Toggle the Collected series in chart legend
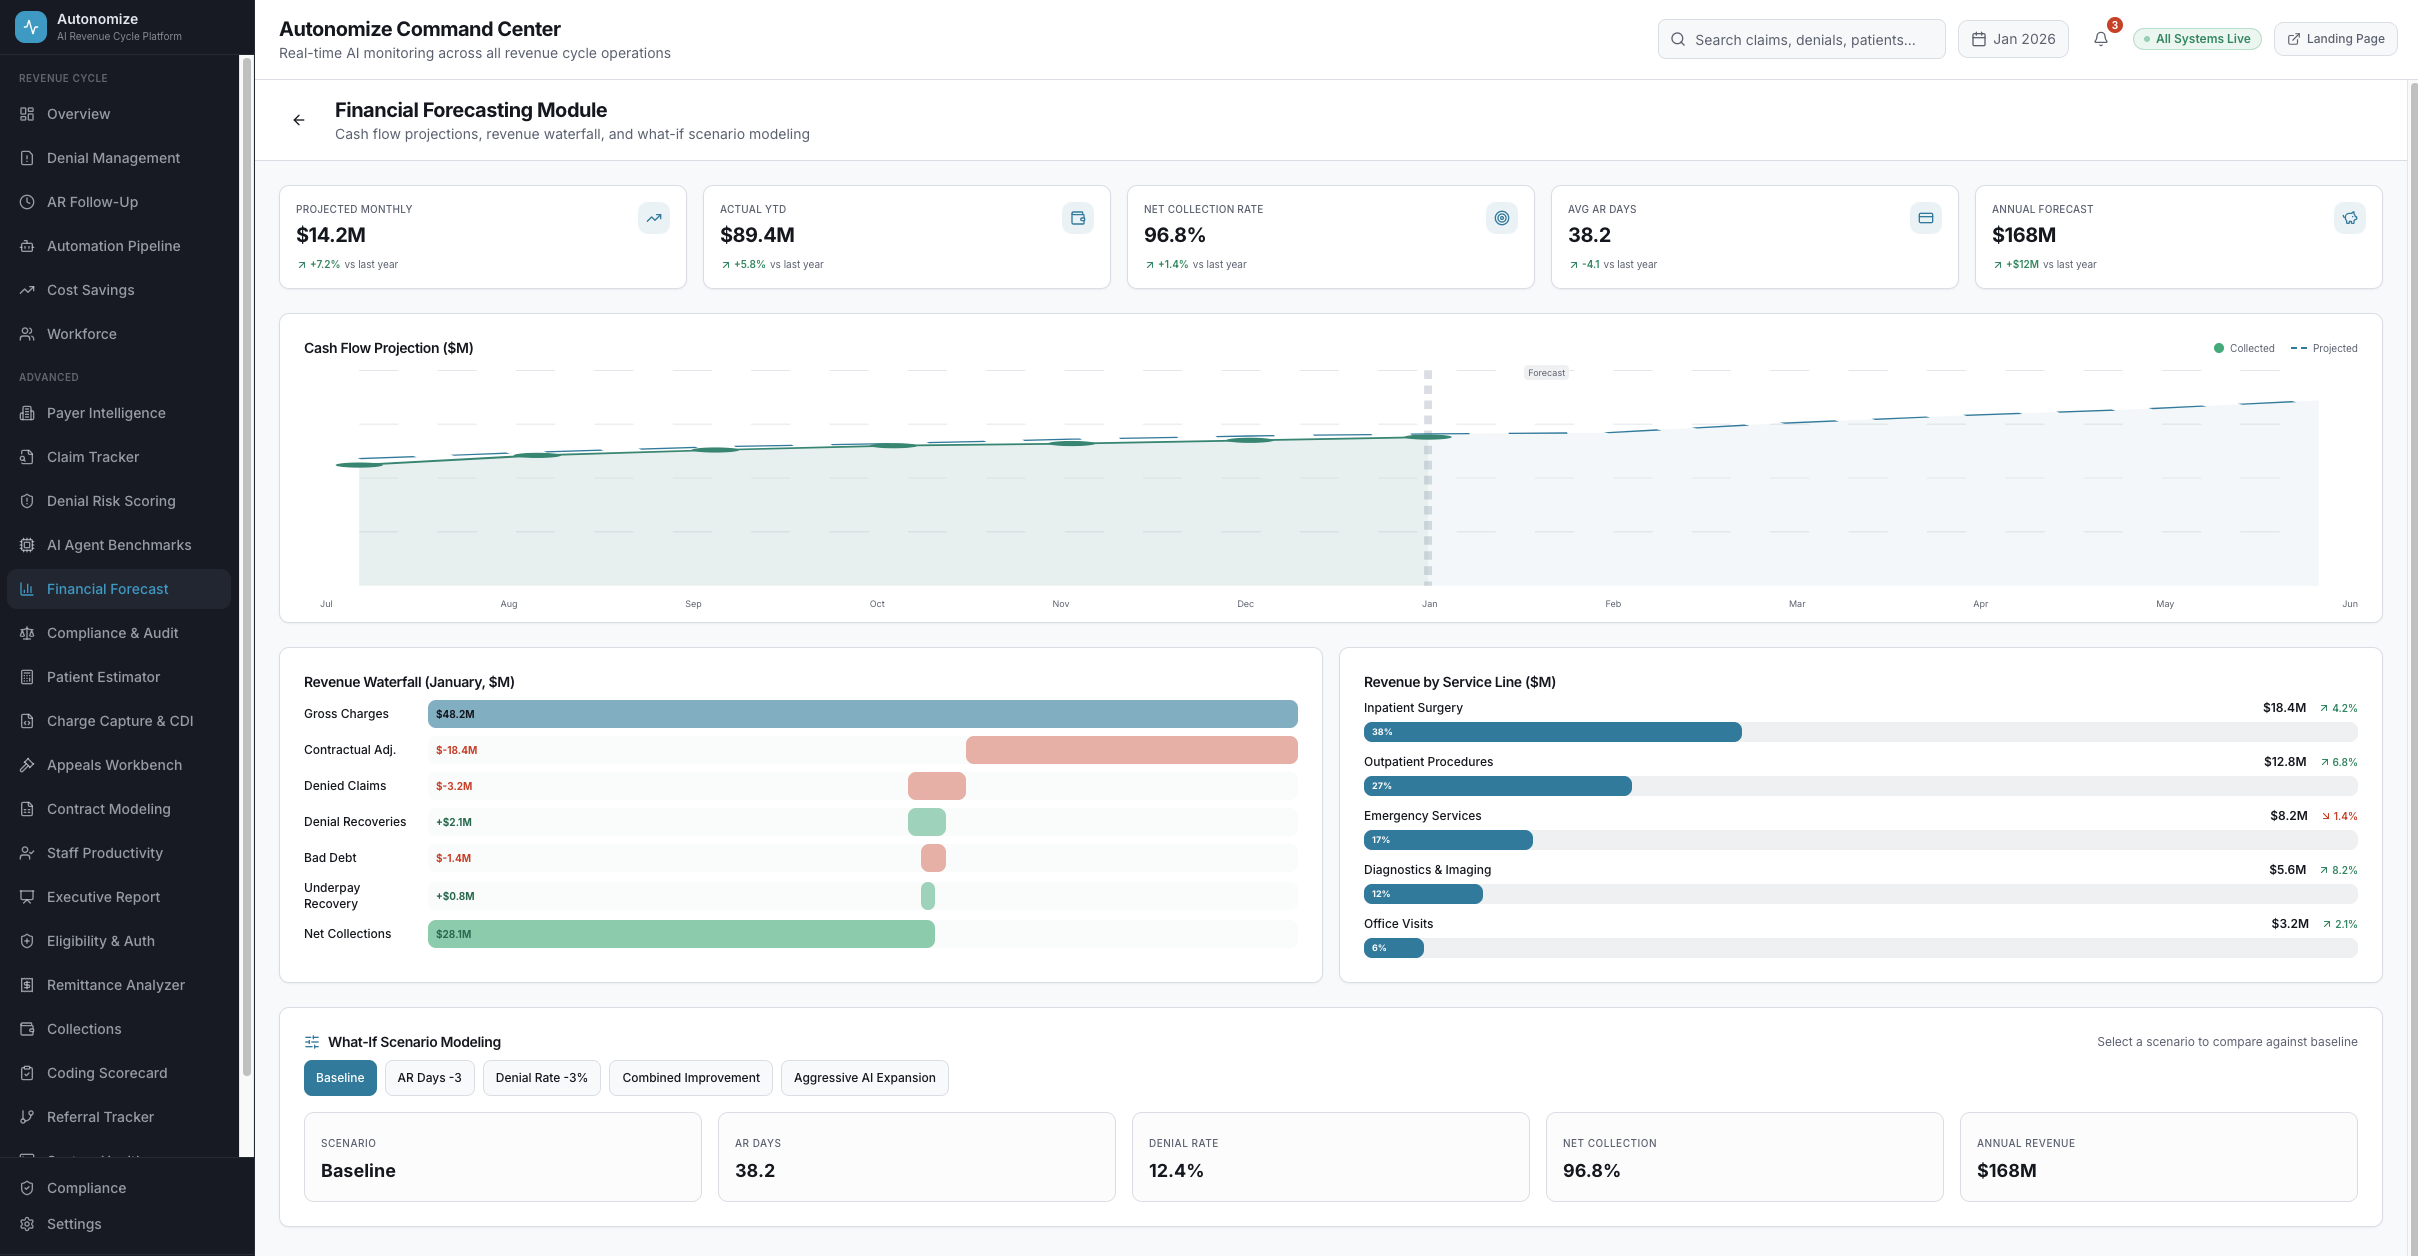This screenshot has width=2418, height=1256. point(2243,348)
